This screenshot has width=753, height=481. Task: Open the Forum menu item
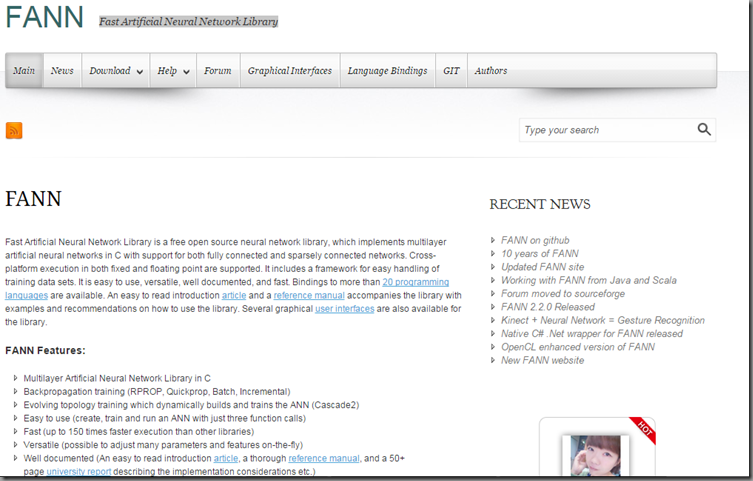pos(218,71)
